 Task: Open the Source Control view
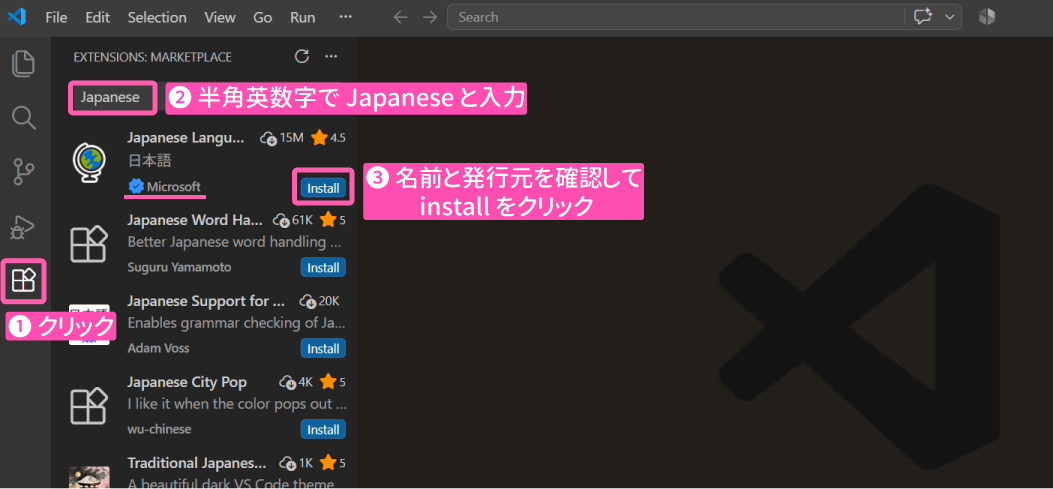coord(24,173)
